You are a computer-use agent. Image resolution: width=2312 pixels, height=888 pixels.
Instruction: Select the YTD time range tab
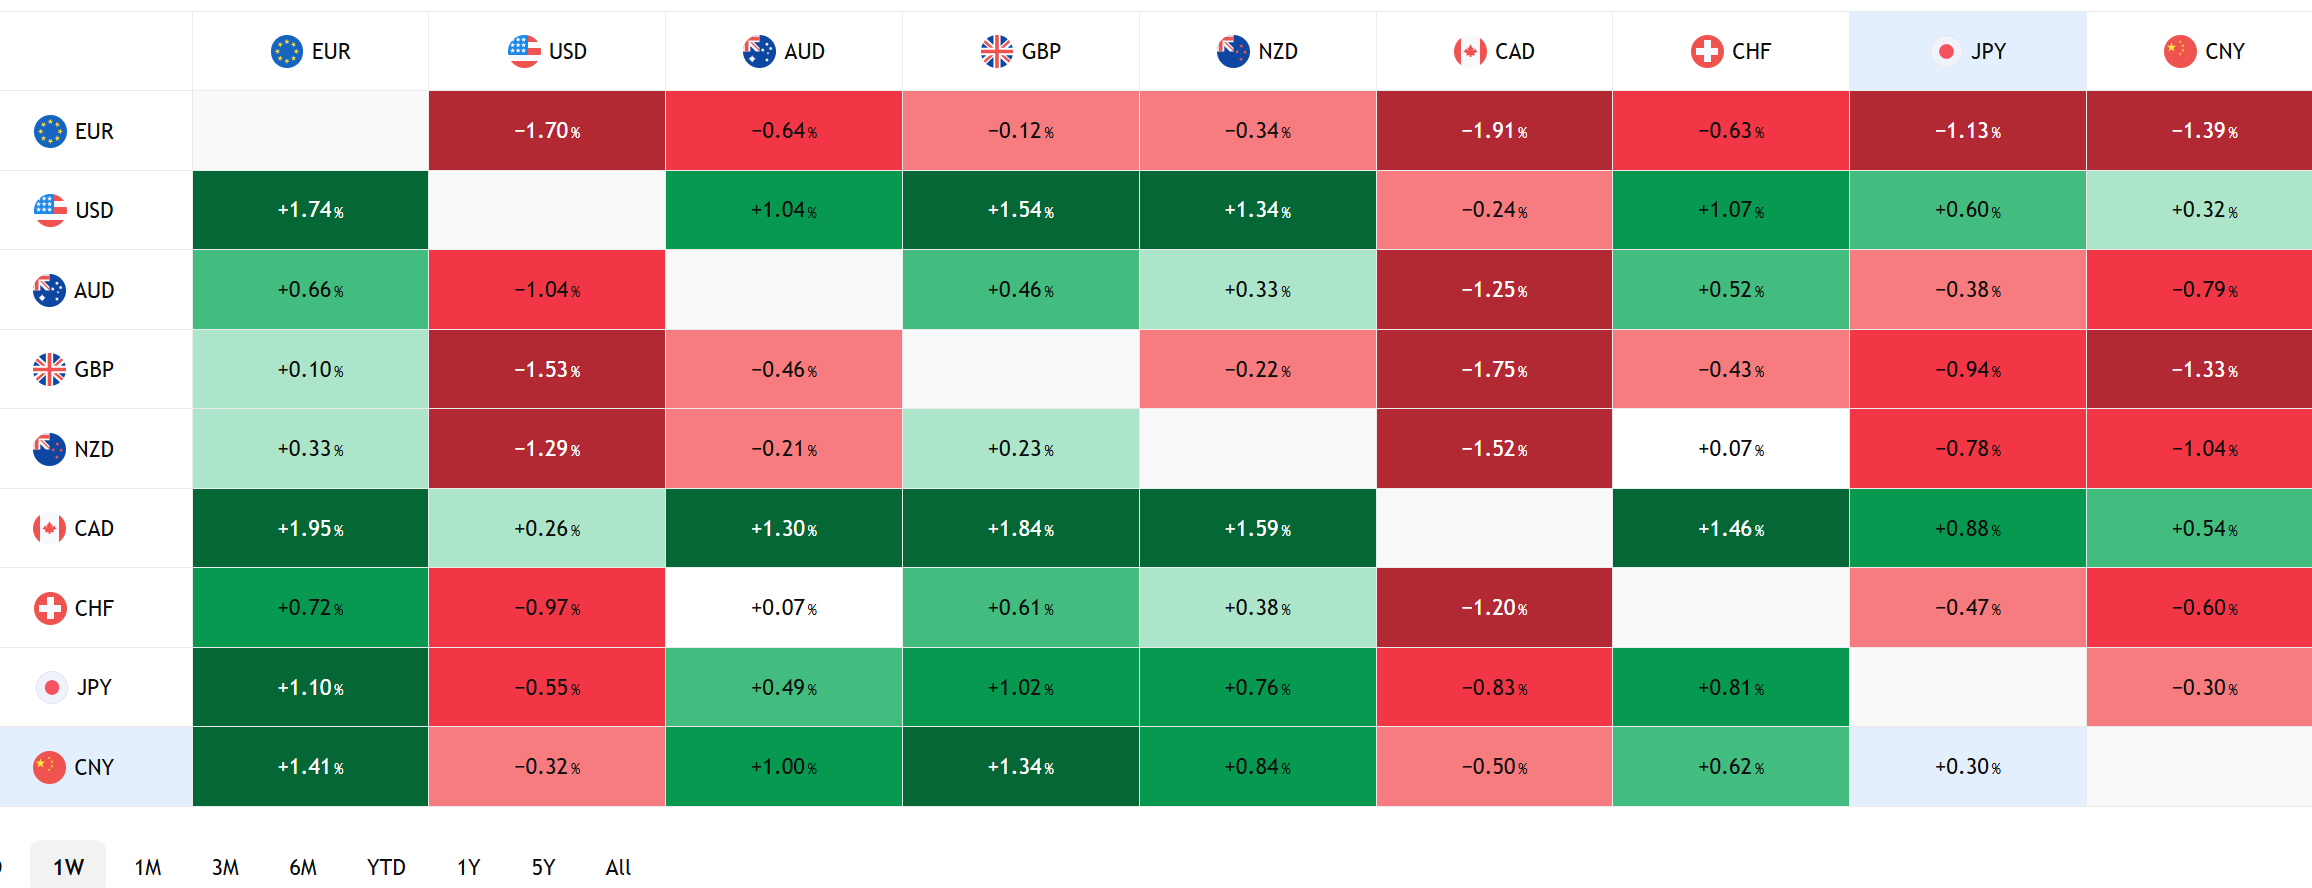386,867
